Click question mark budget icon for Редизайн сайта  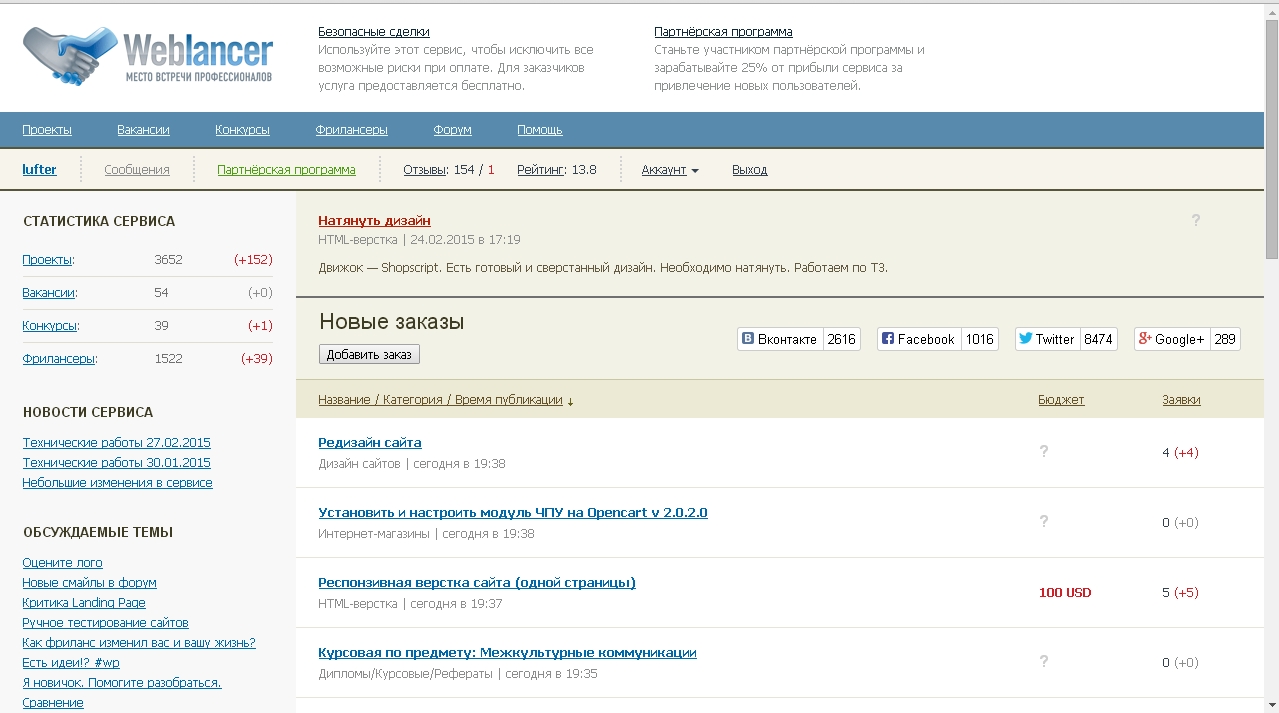1044,452
